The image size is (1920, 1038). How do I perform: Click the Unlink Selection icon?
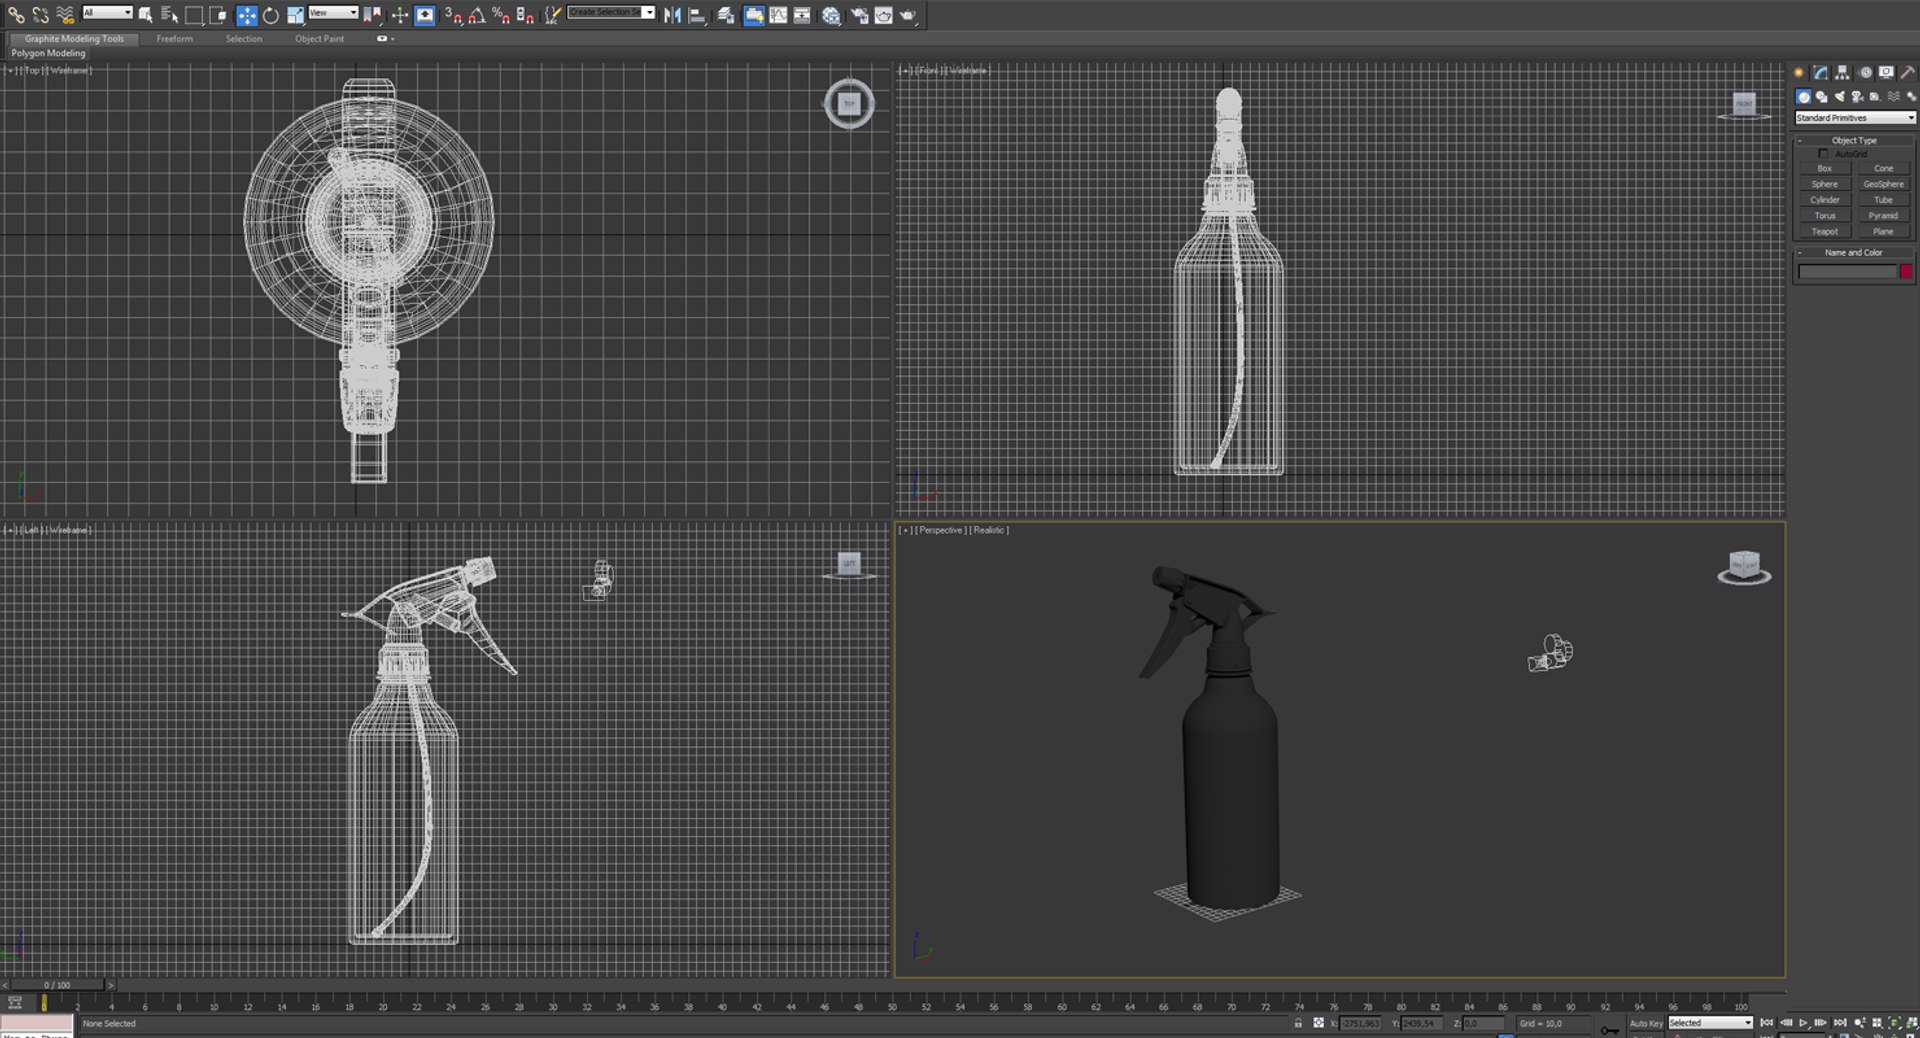tap(41, 15)
